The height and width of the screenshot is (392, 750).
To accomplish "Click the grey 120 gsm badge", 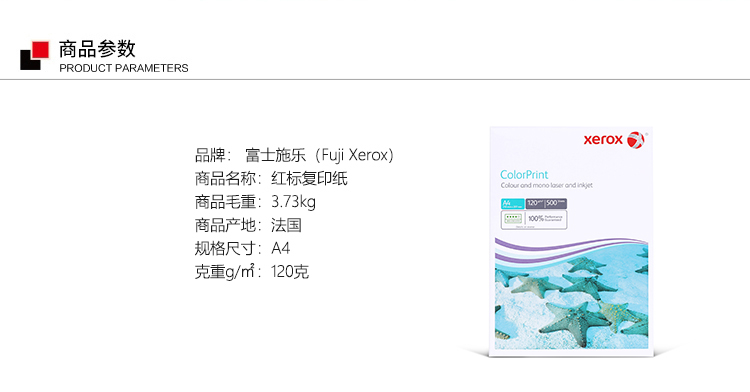I will (x=535, y=203).
